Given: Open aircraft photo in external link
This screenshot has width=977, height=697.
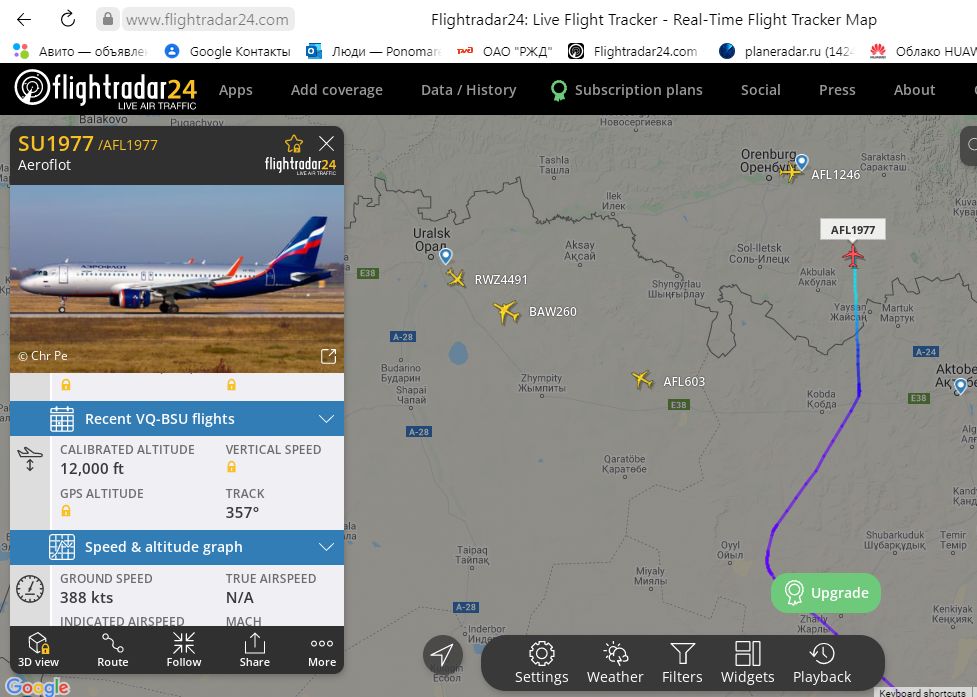Looking at the screenshot, I should click(328, 356).
